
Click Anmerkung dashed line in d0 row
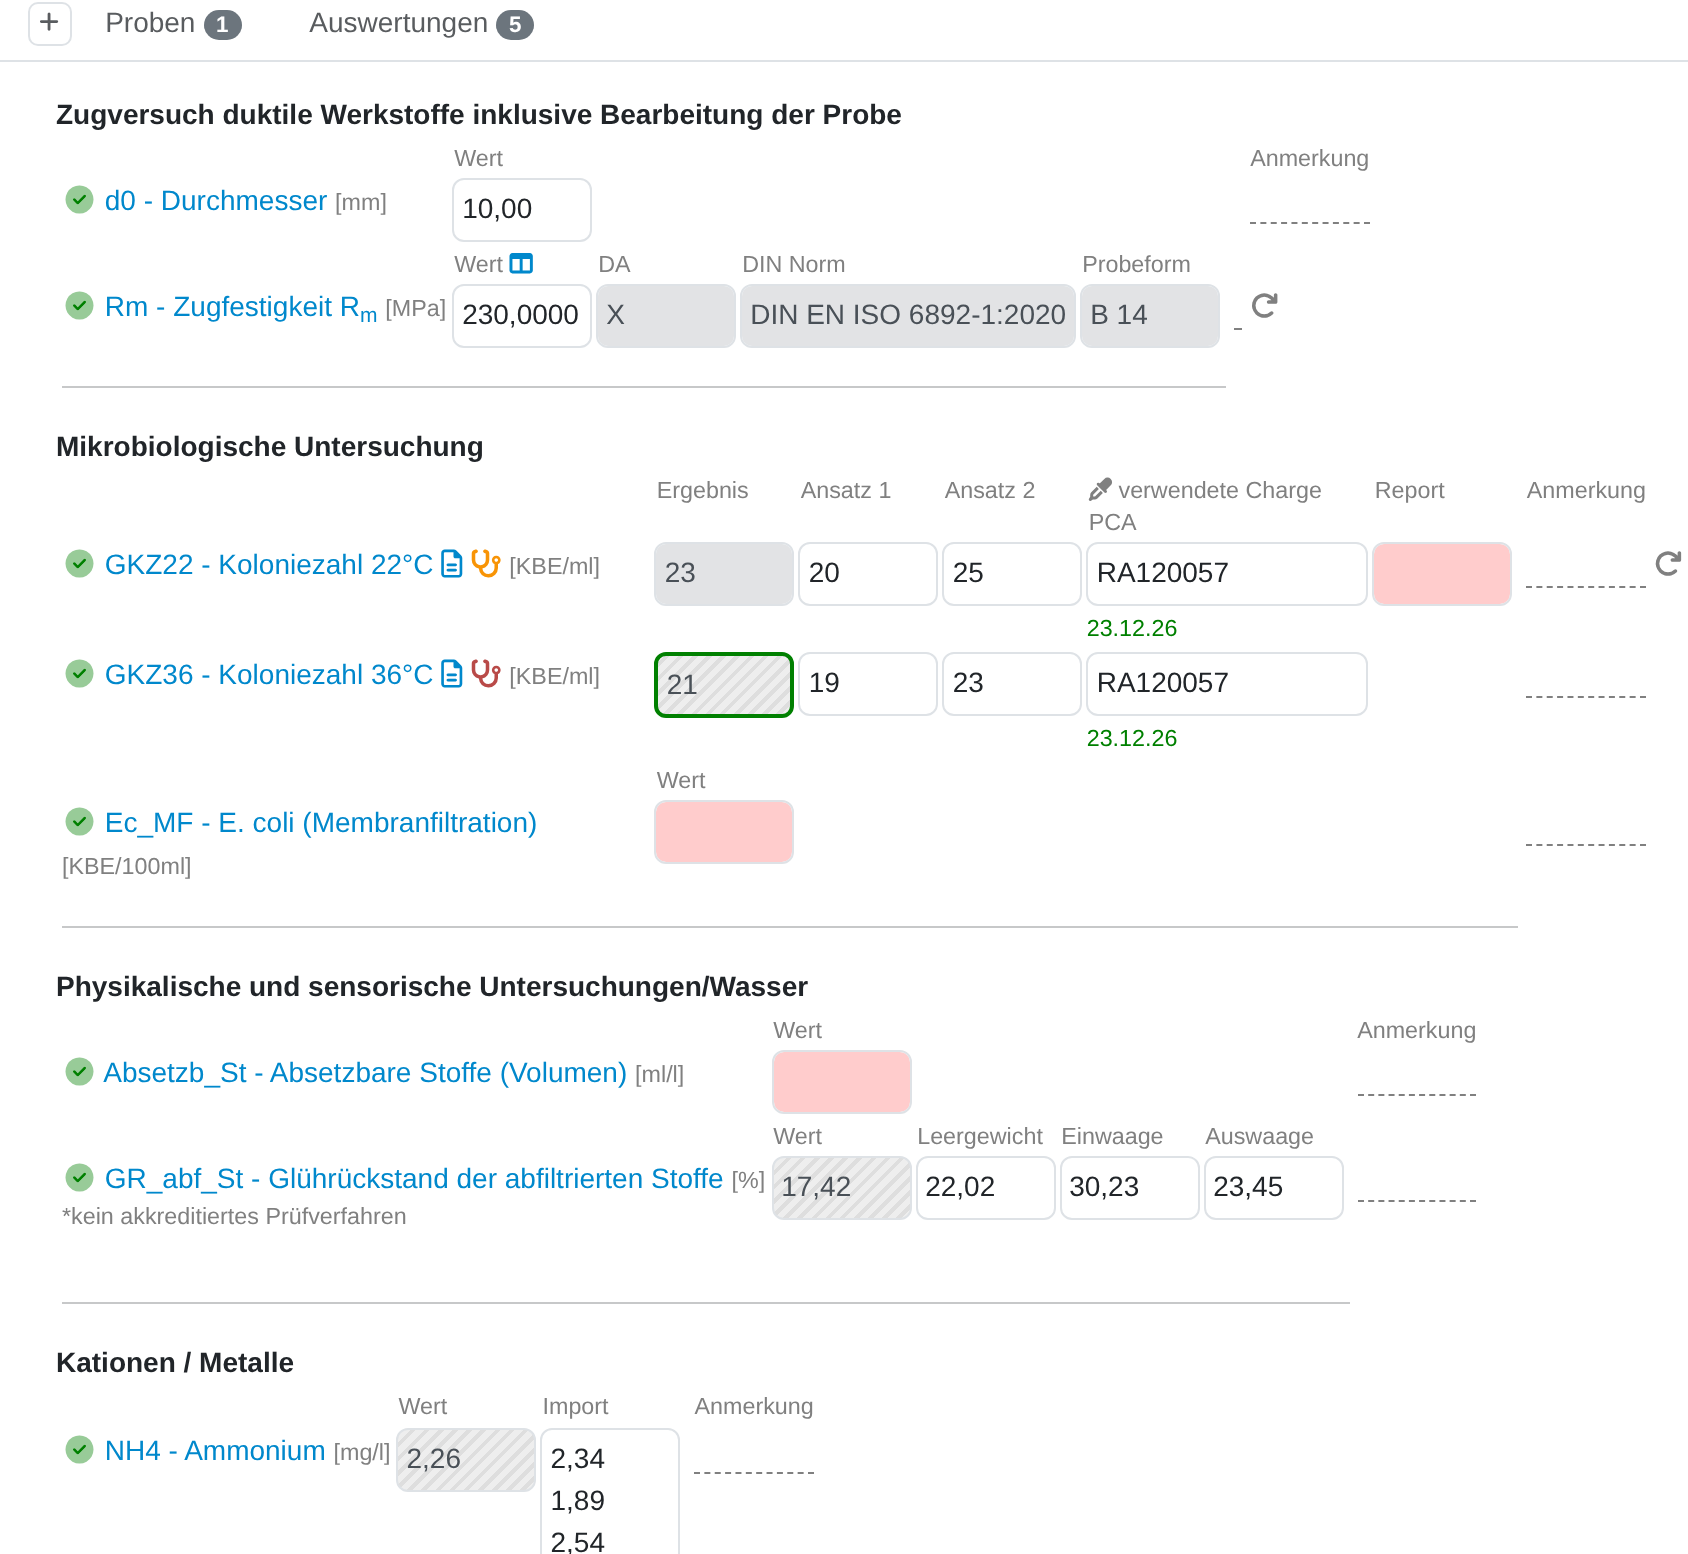point(1310,210)
